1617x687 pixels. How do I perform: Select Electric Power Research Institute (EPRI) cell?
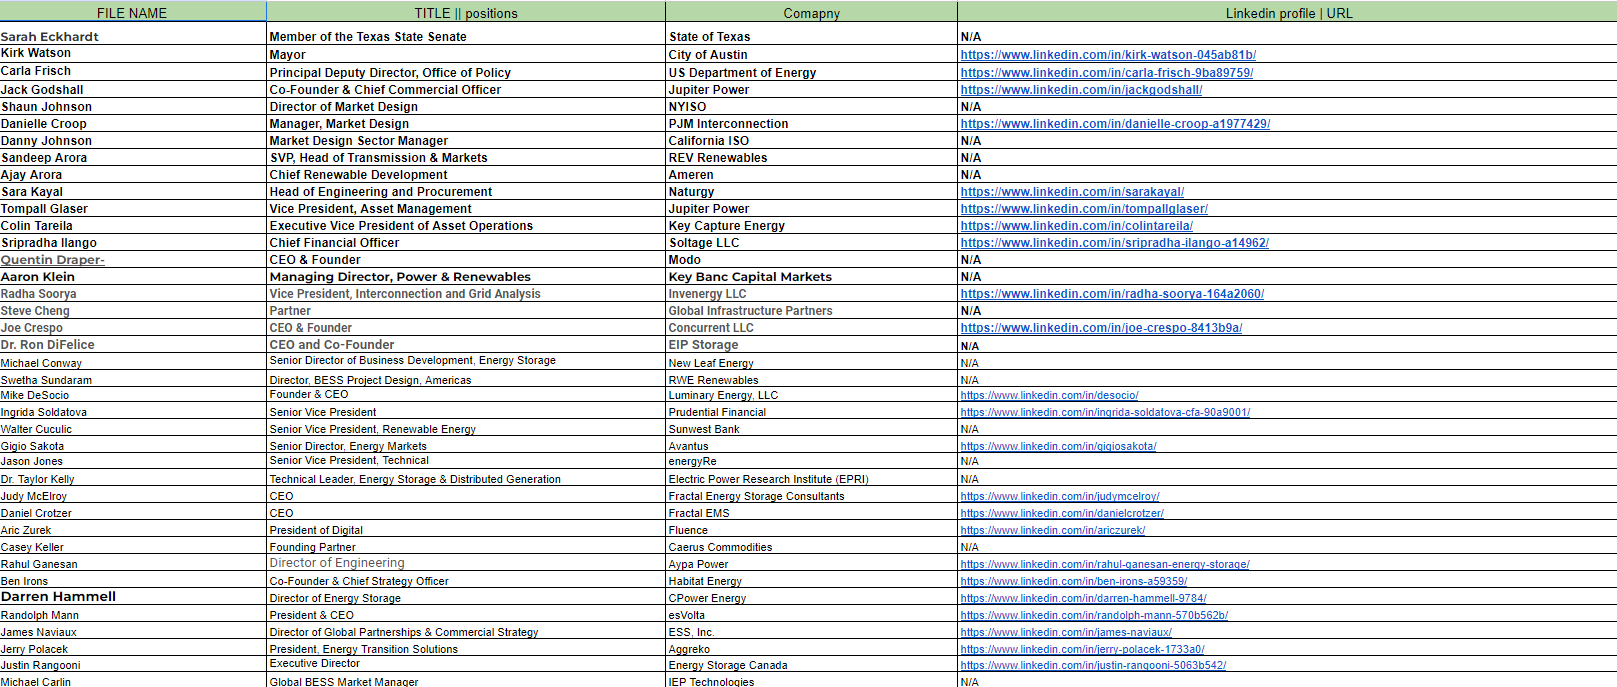point(811,479)
